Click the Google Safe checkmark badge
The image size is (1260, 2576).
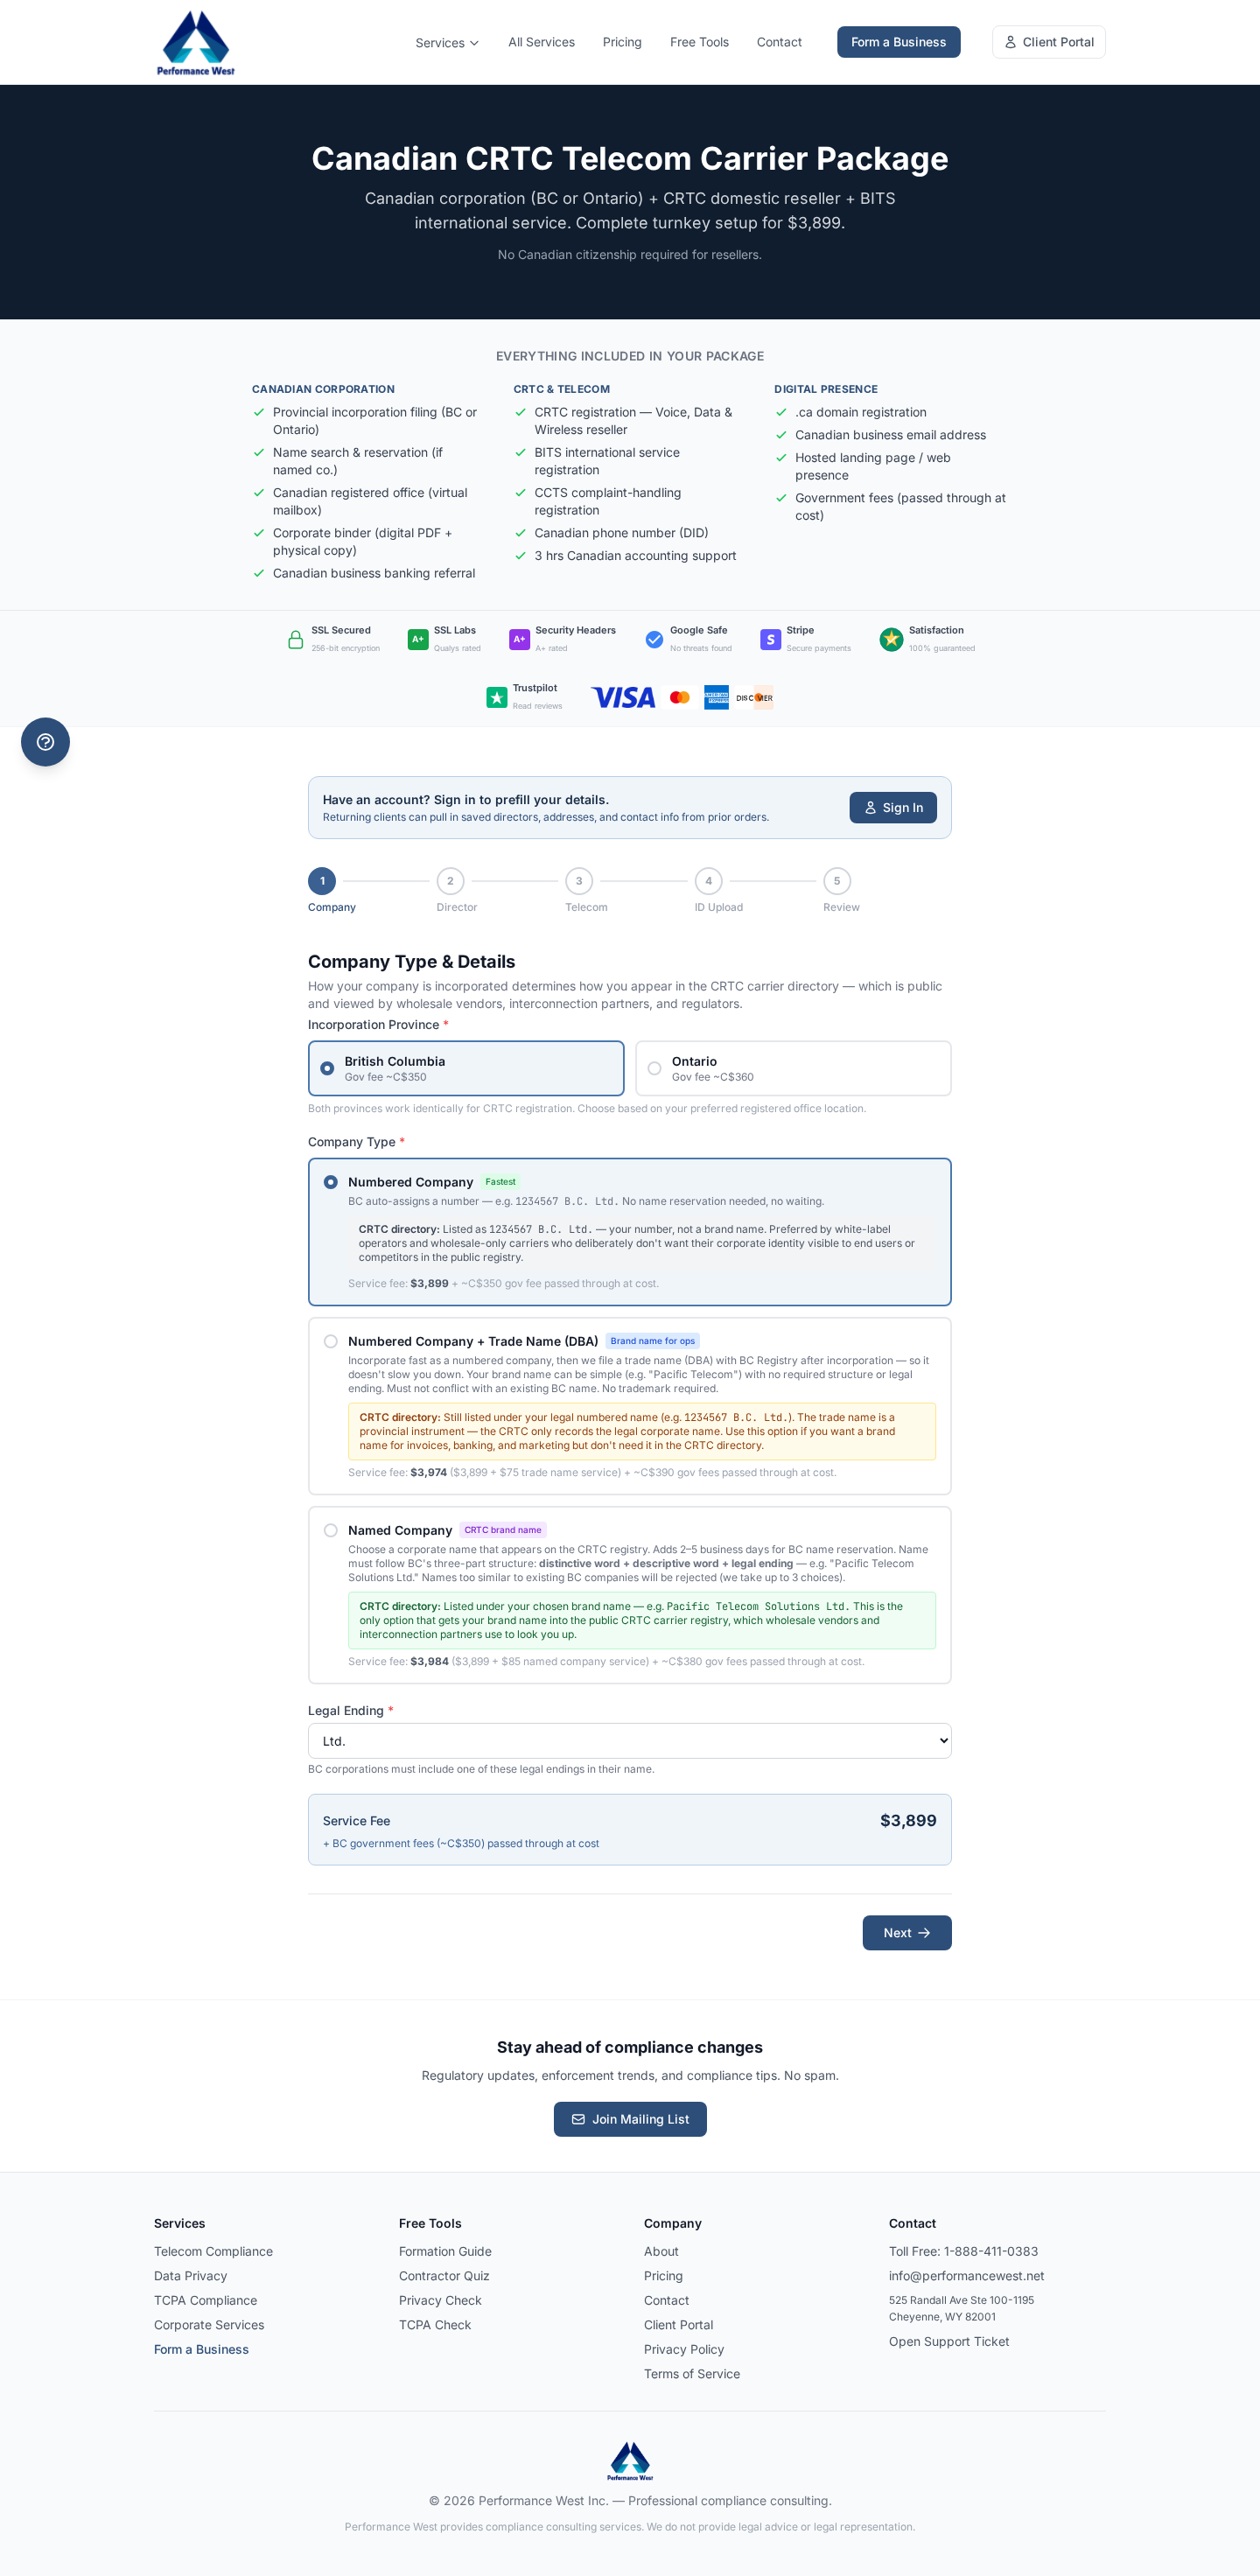[654, 640]
